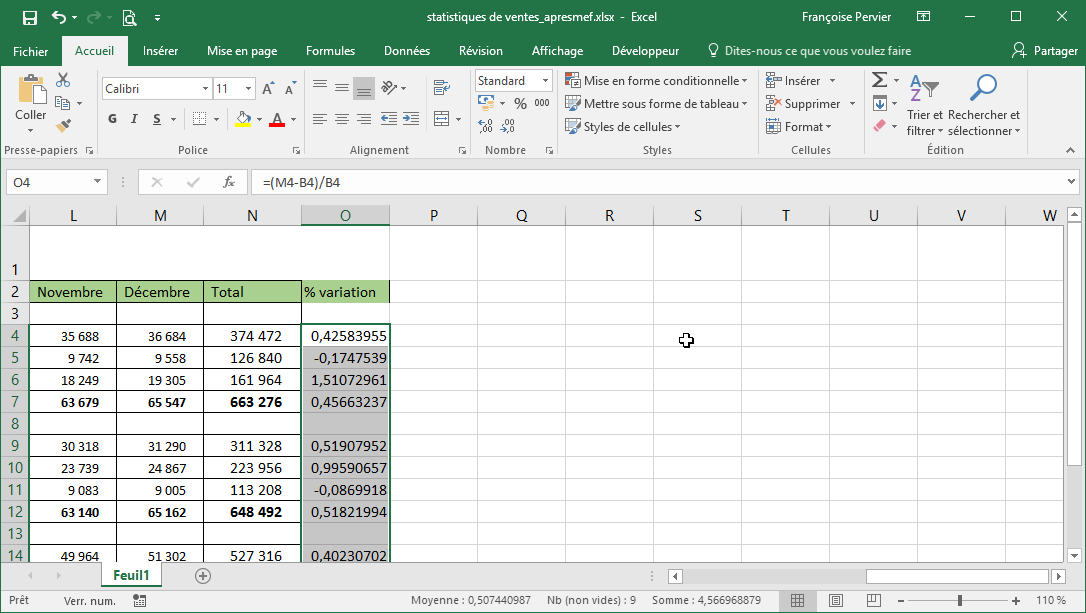Click the percent style icon
Image resolution: width=1086 pixels, height=613 pixels.
520,104
